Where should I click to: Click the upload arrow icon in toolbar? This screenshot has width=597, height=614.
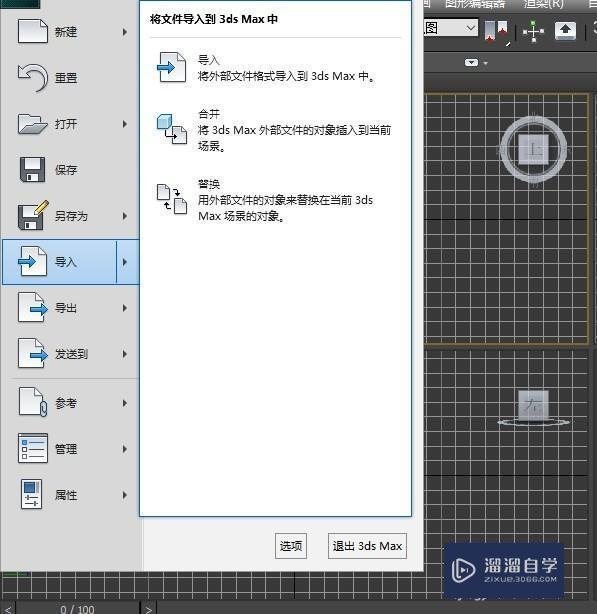565,31
